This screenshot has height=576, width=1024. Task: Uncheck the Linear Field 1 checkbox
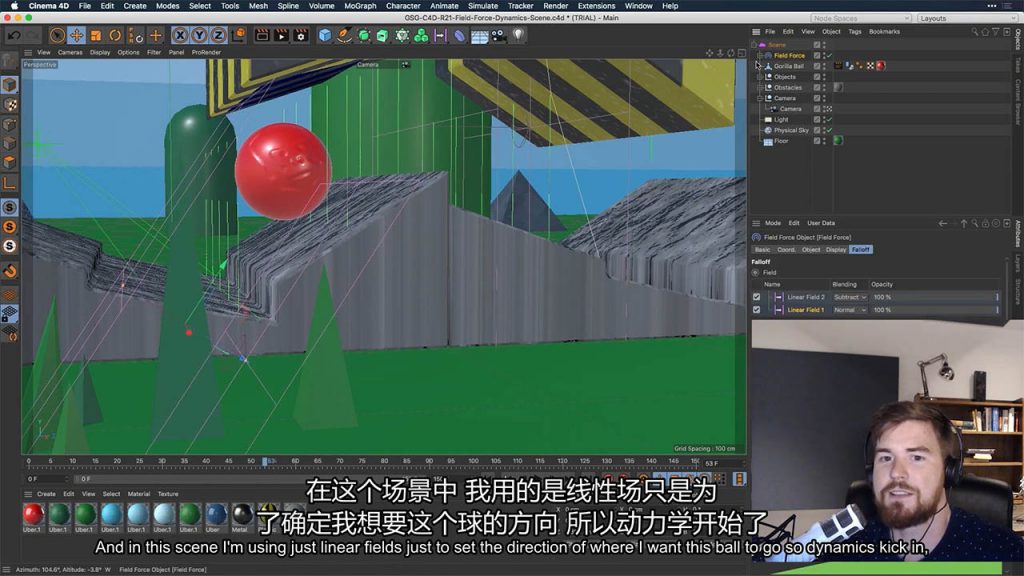tap(757, 310)
